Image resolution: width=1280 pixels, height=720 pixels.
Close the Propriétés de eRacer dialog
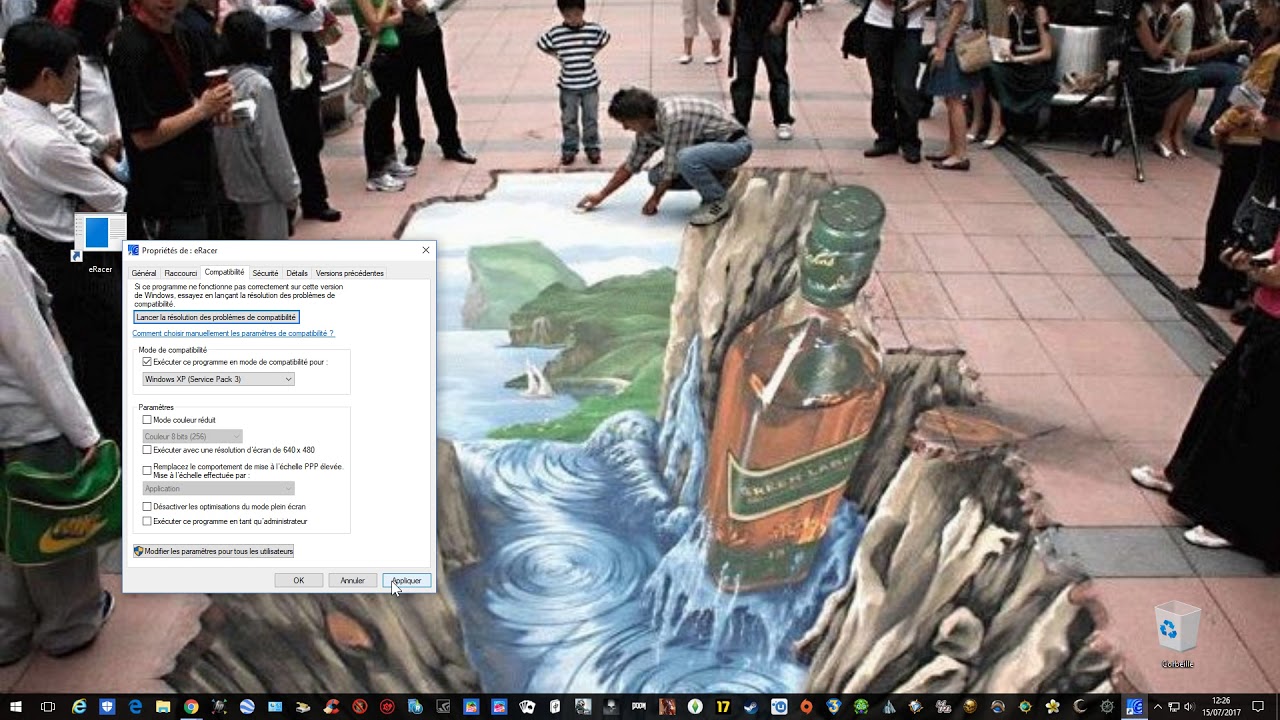point(426,250)
